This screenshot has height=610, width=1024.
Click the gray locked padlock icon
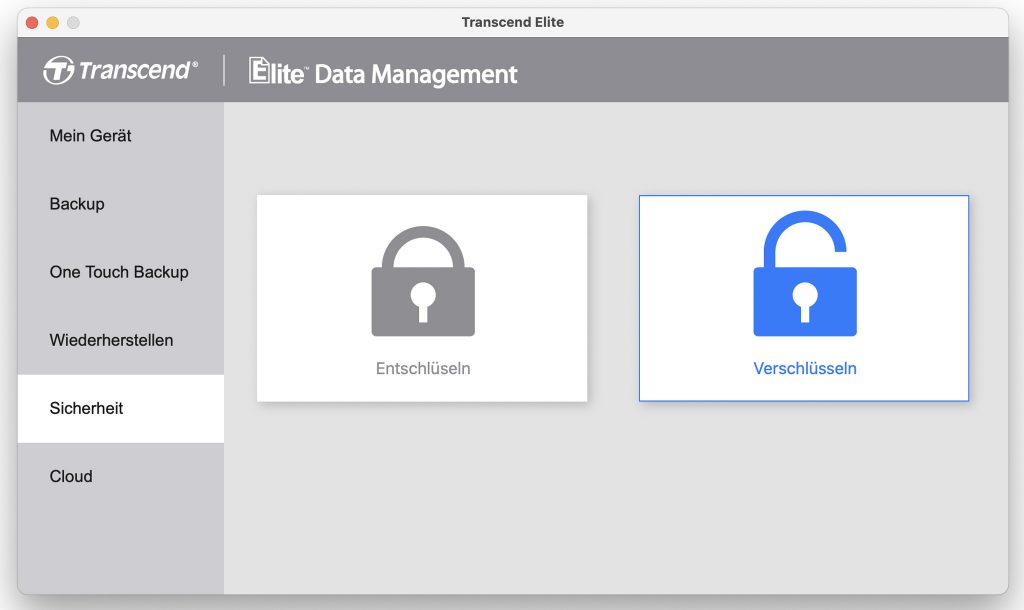coord(423,281)
